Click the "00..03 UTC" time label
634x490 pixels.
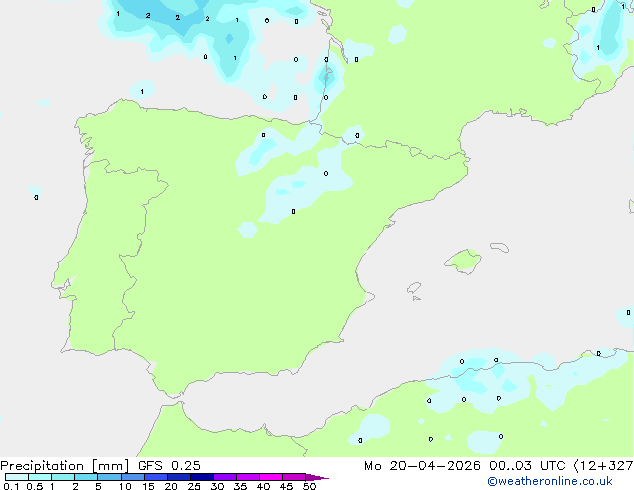tap(527, 466)
